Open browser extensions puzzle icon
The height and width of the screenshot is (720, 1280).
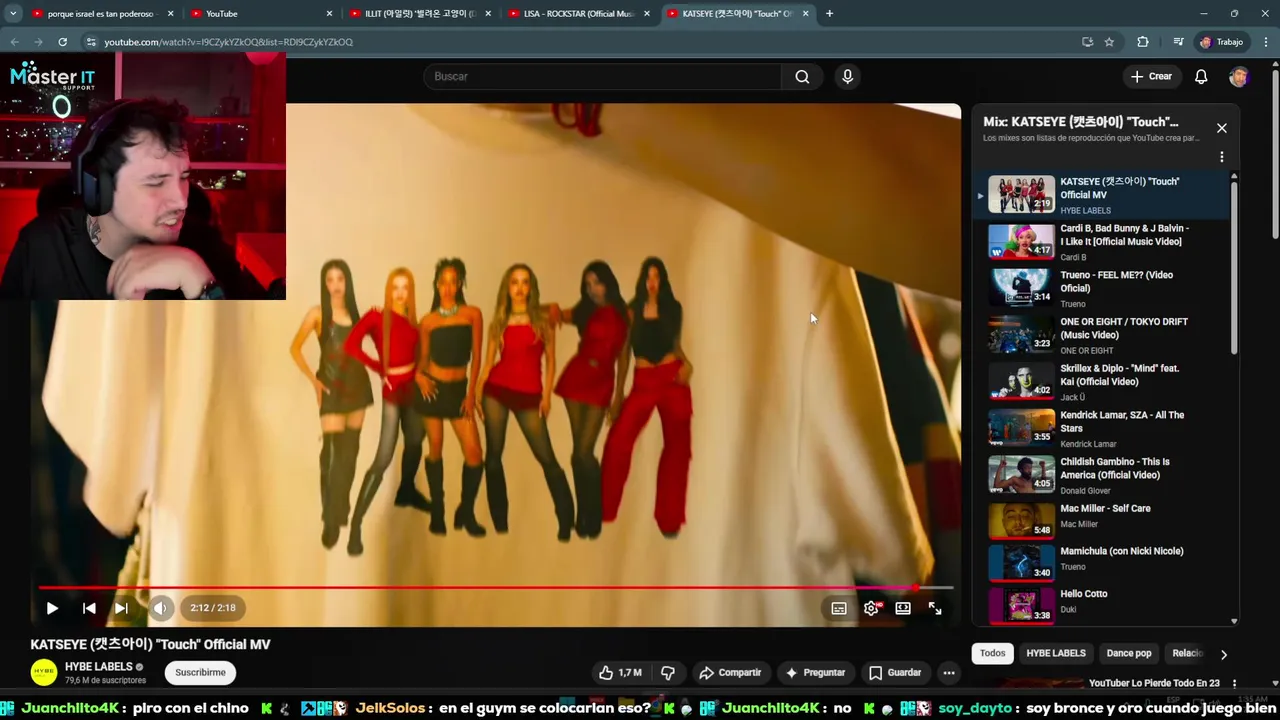coord(1143,42)
